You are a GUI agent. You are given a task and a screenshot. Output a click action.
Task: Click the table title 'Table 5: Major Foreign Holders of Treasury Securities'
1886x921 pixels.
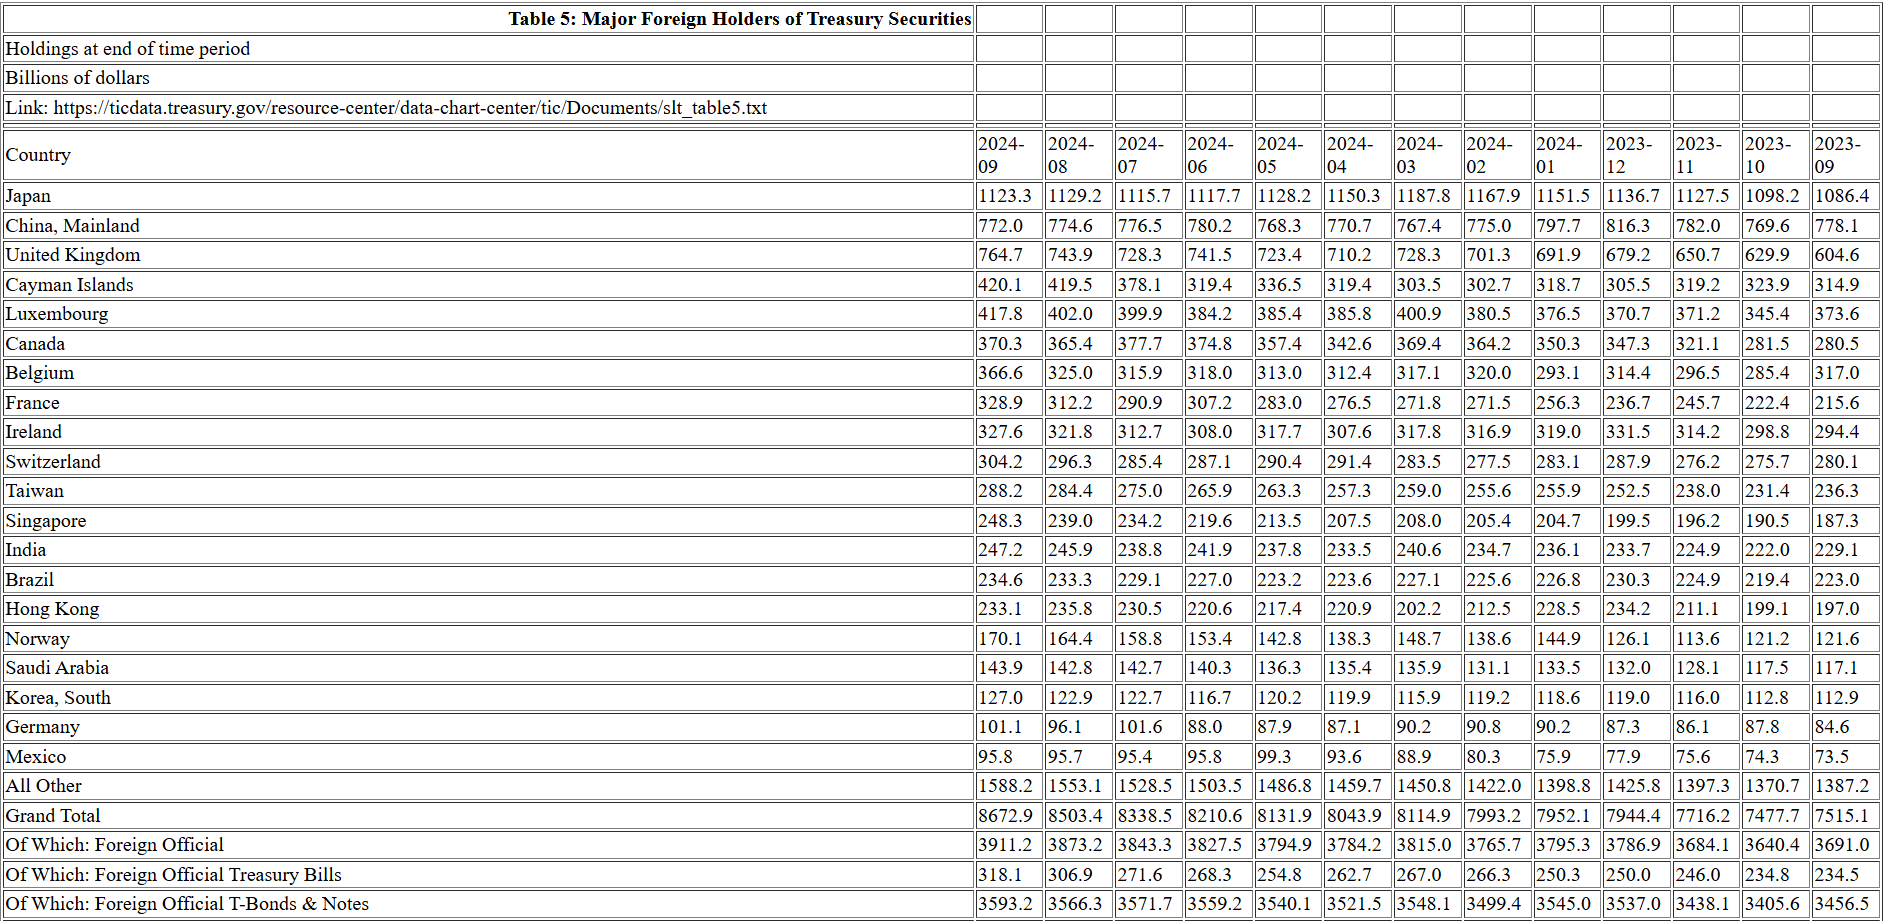[739, 19]
